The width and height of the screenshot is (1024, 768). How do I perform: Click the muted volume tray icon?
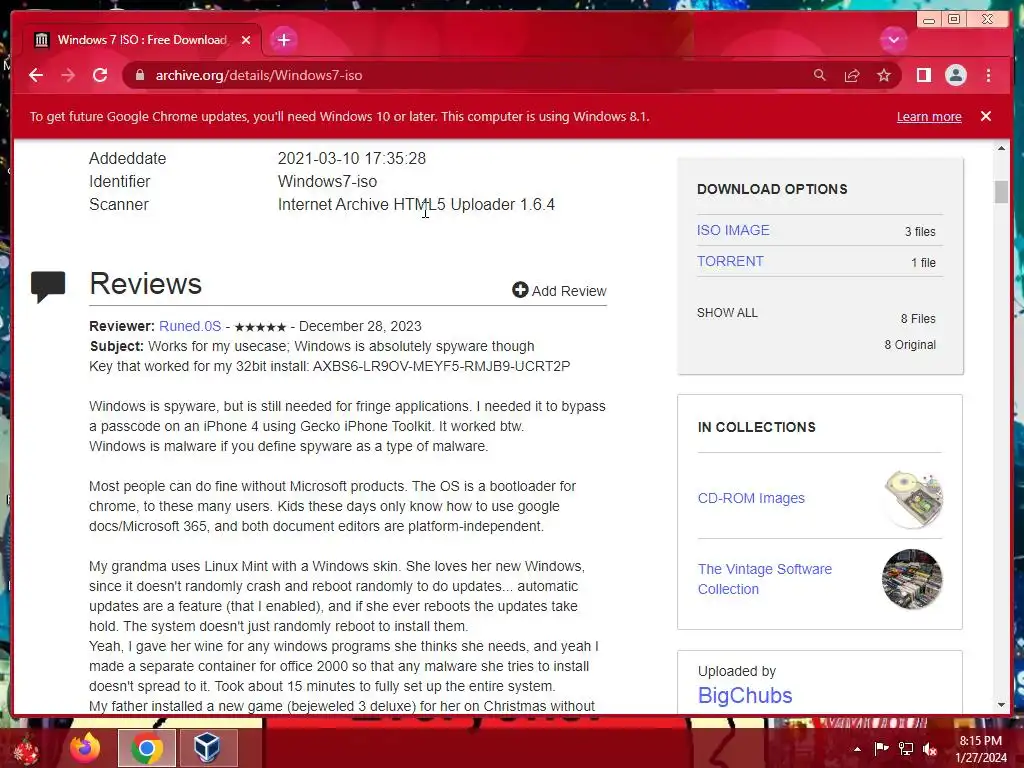click(x=930, y=748)
